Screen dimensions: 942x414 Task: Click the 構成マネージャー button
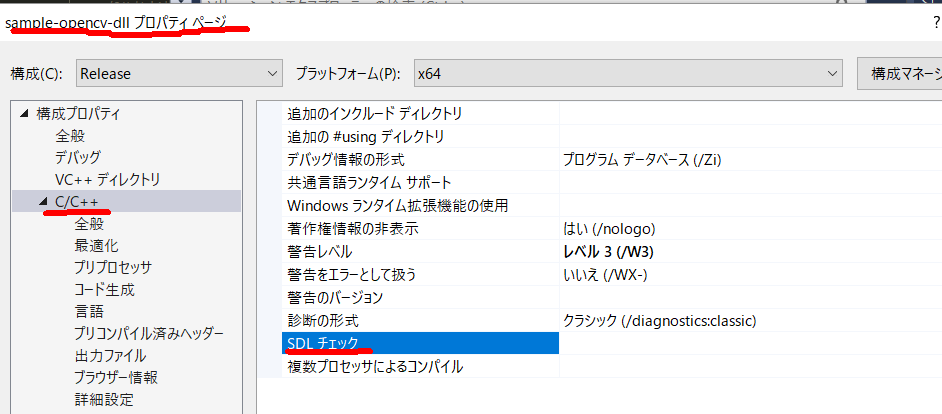[901, 74]
